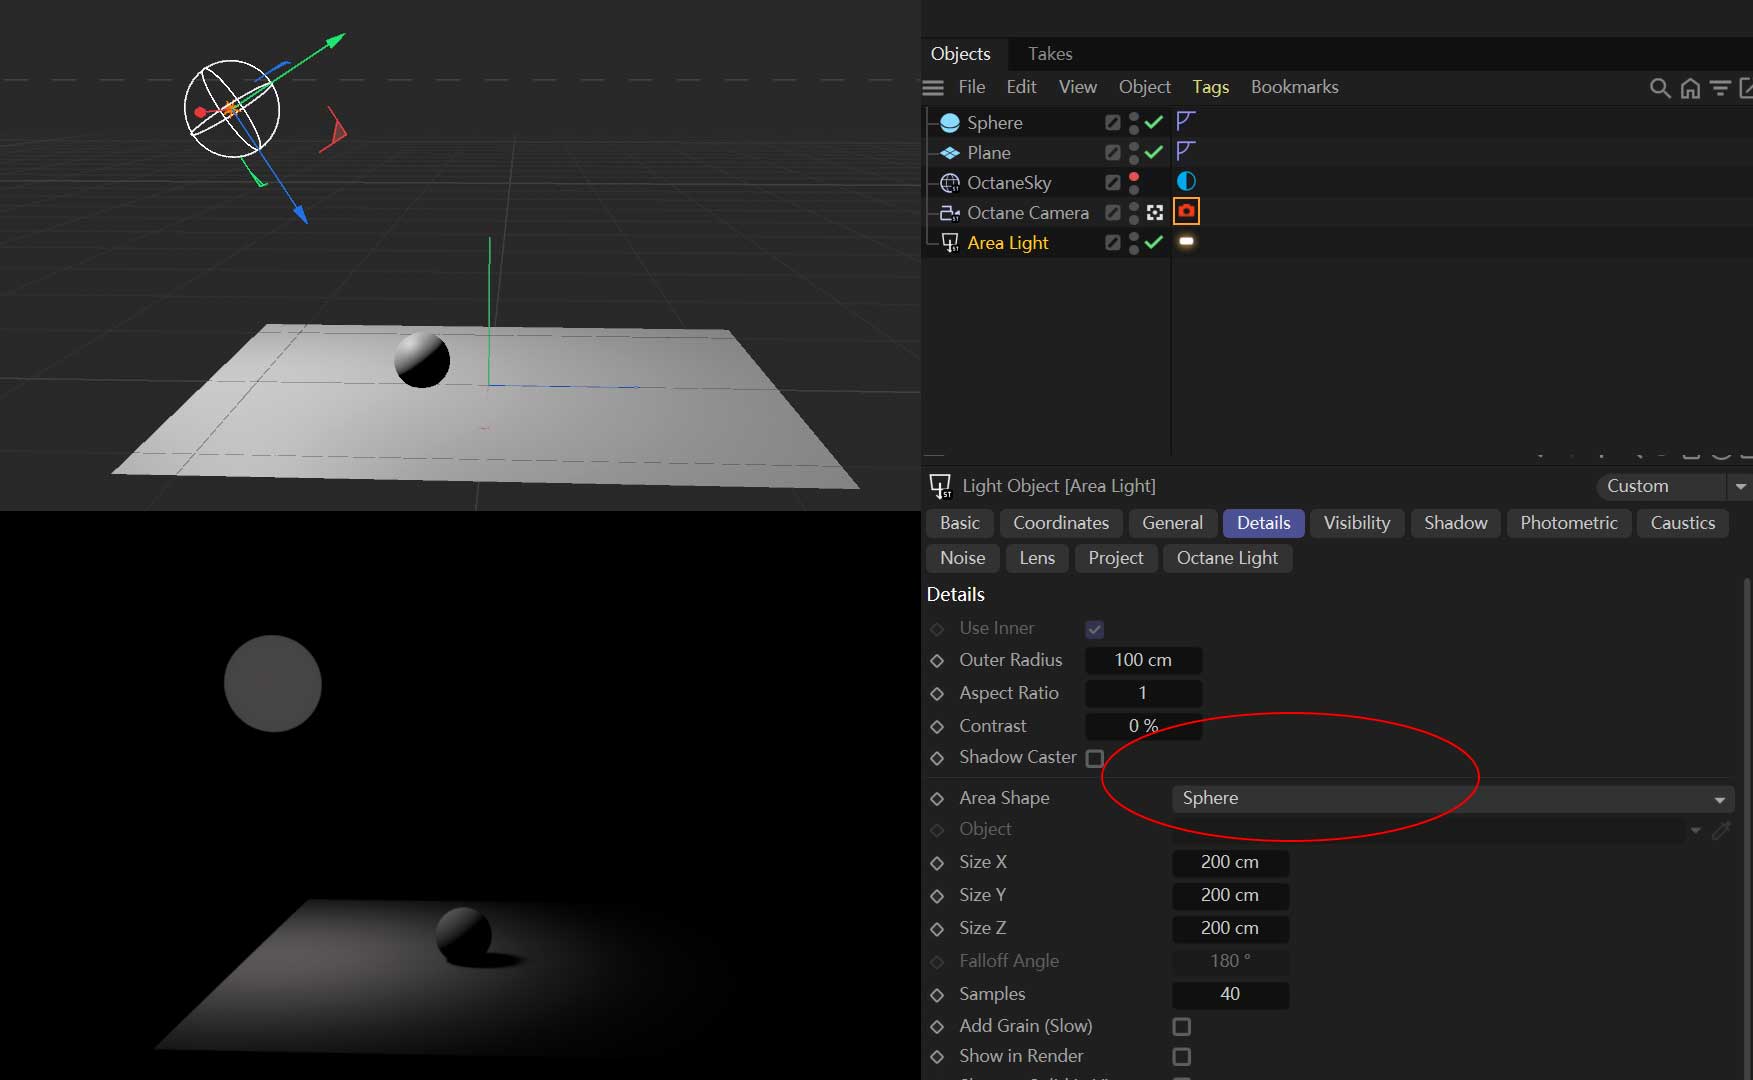Click the home icon in Objects panel
The width and height of the screenshot is (1753, 1080).
[x=1690, y=88]
